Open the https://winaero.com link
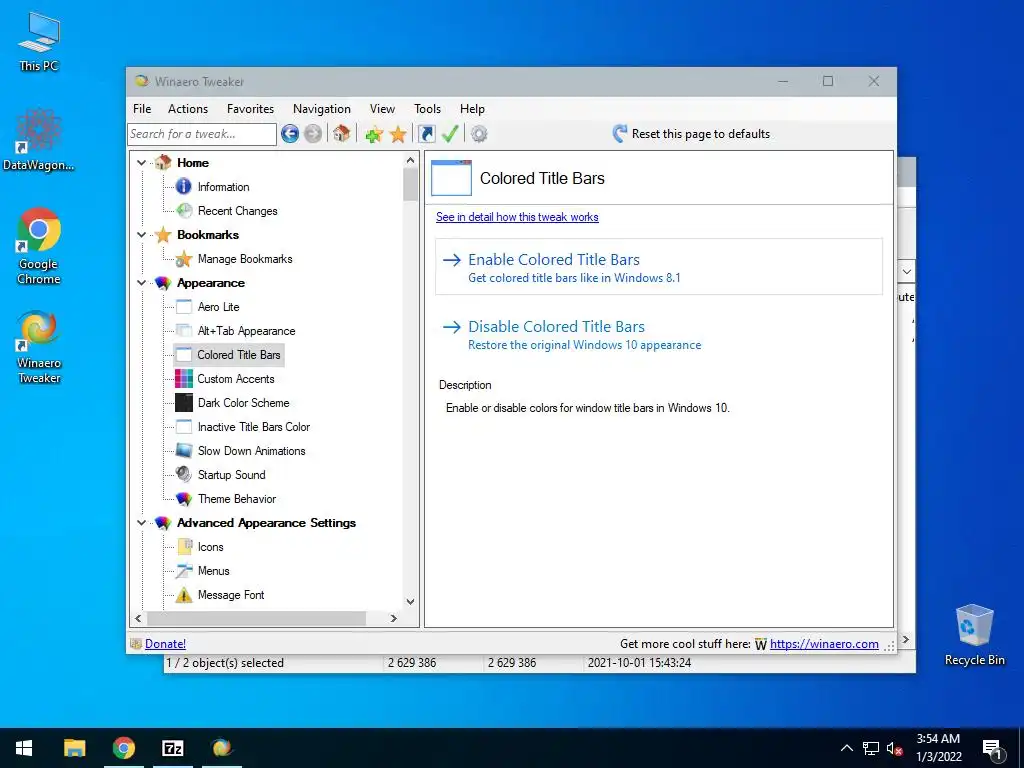Screen dimensions: 1024x768 824,644
